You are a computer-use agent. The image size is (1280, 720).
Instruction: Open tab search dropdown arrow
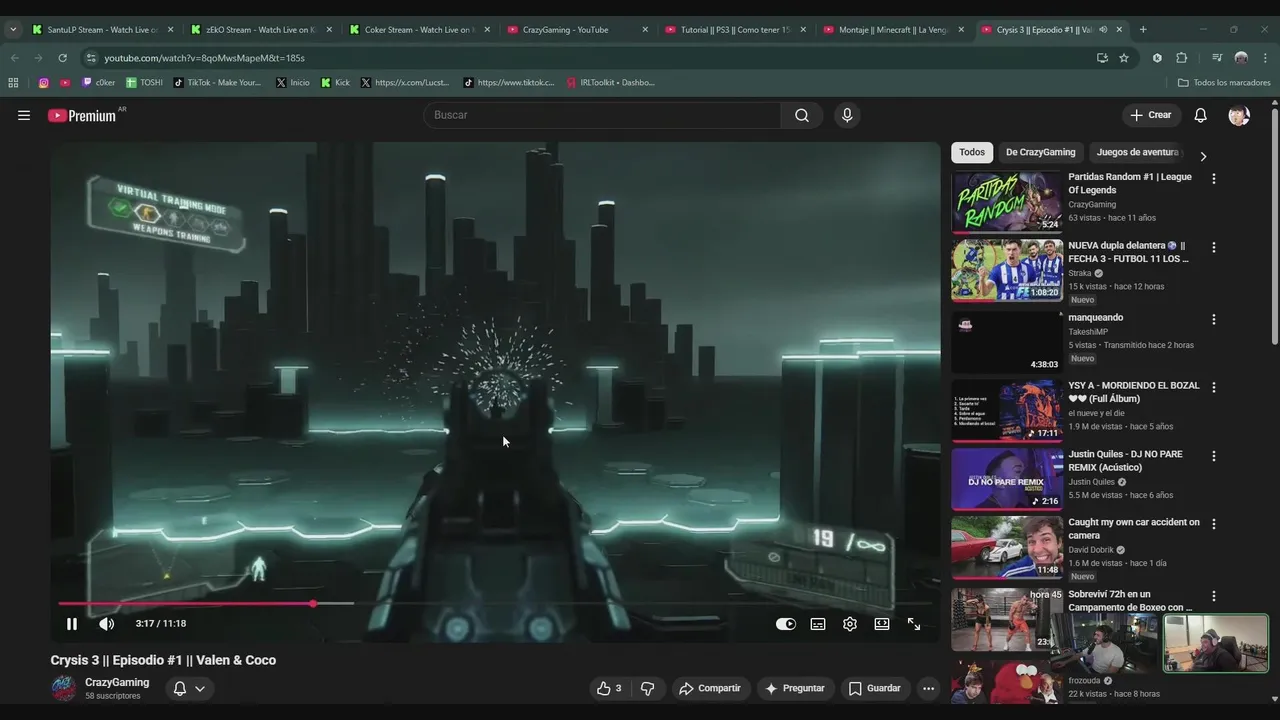[13, 30]
